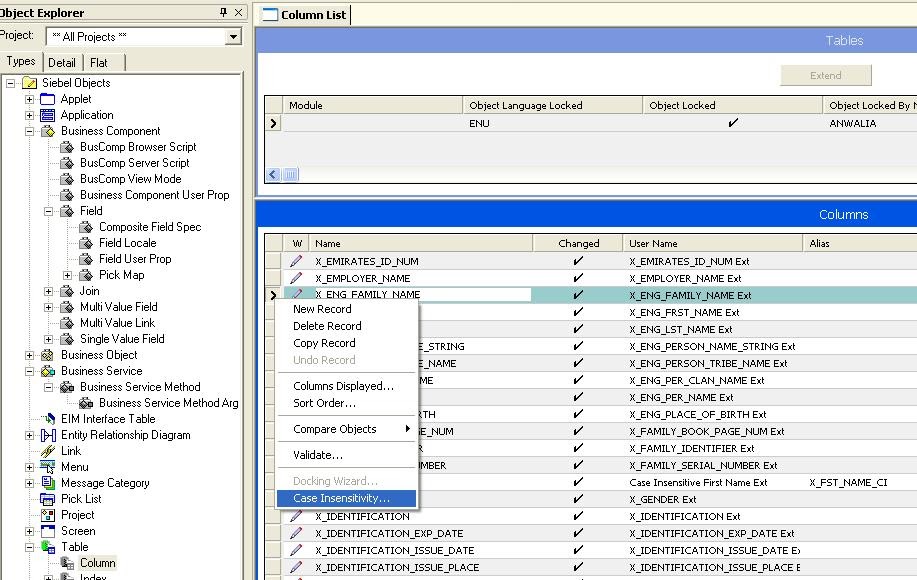
Task: Toggle the auto-hide pin on Object Explorer
Action: (x=225, y=12)
